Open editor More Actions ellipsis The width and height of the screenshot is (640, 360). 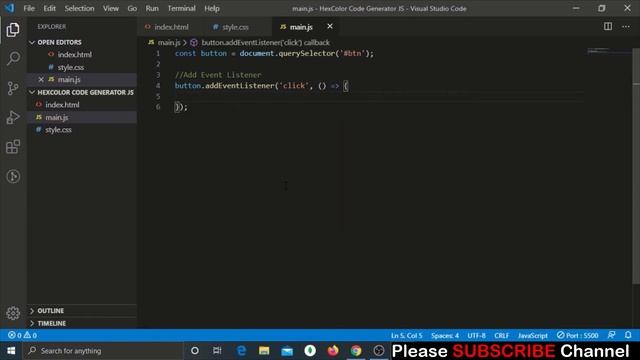pyautogui.click(x=626, y=27)
